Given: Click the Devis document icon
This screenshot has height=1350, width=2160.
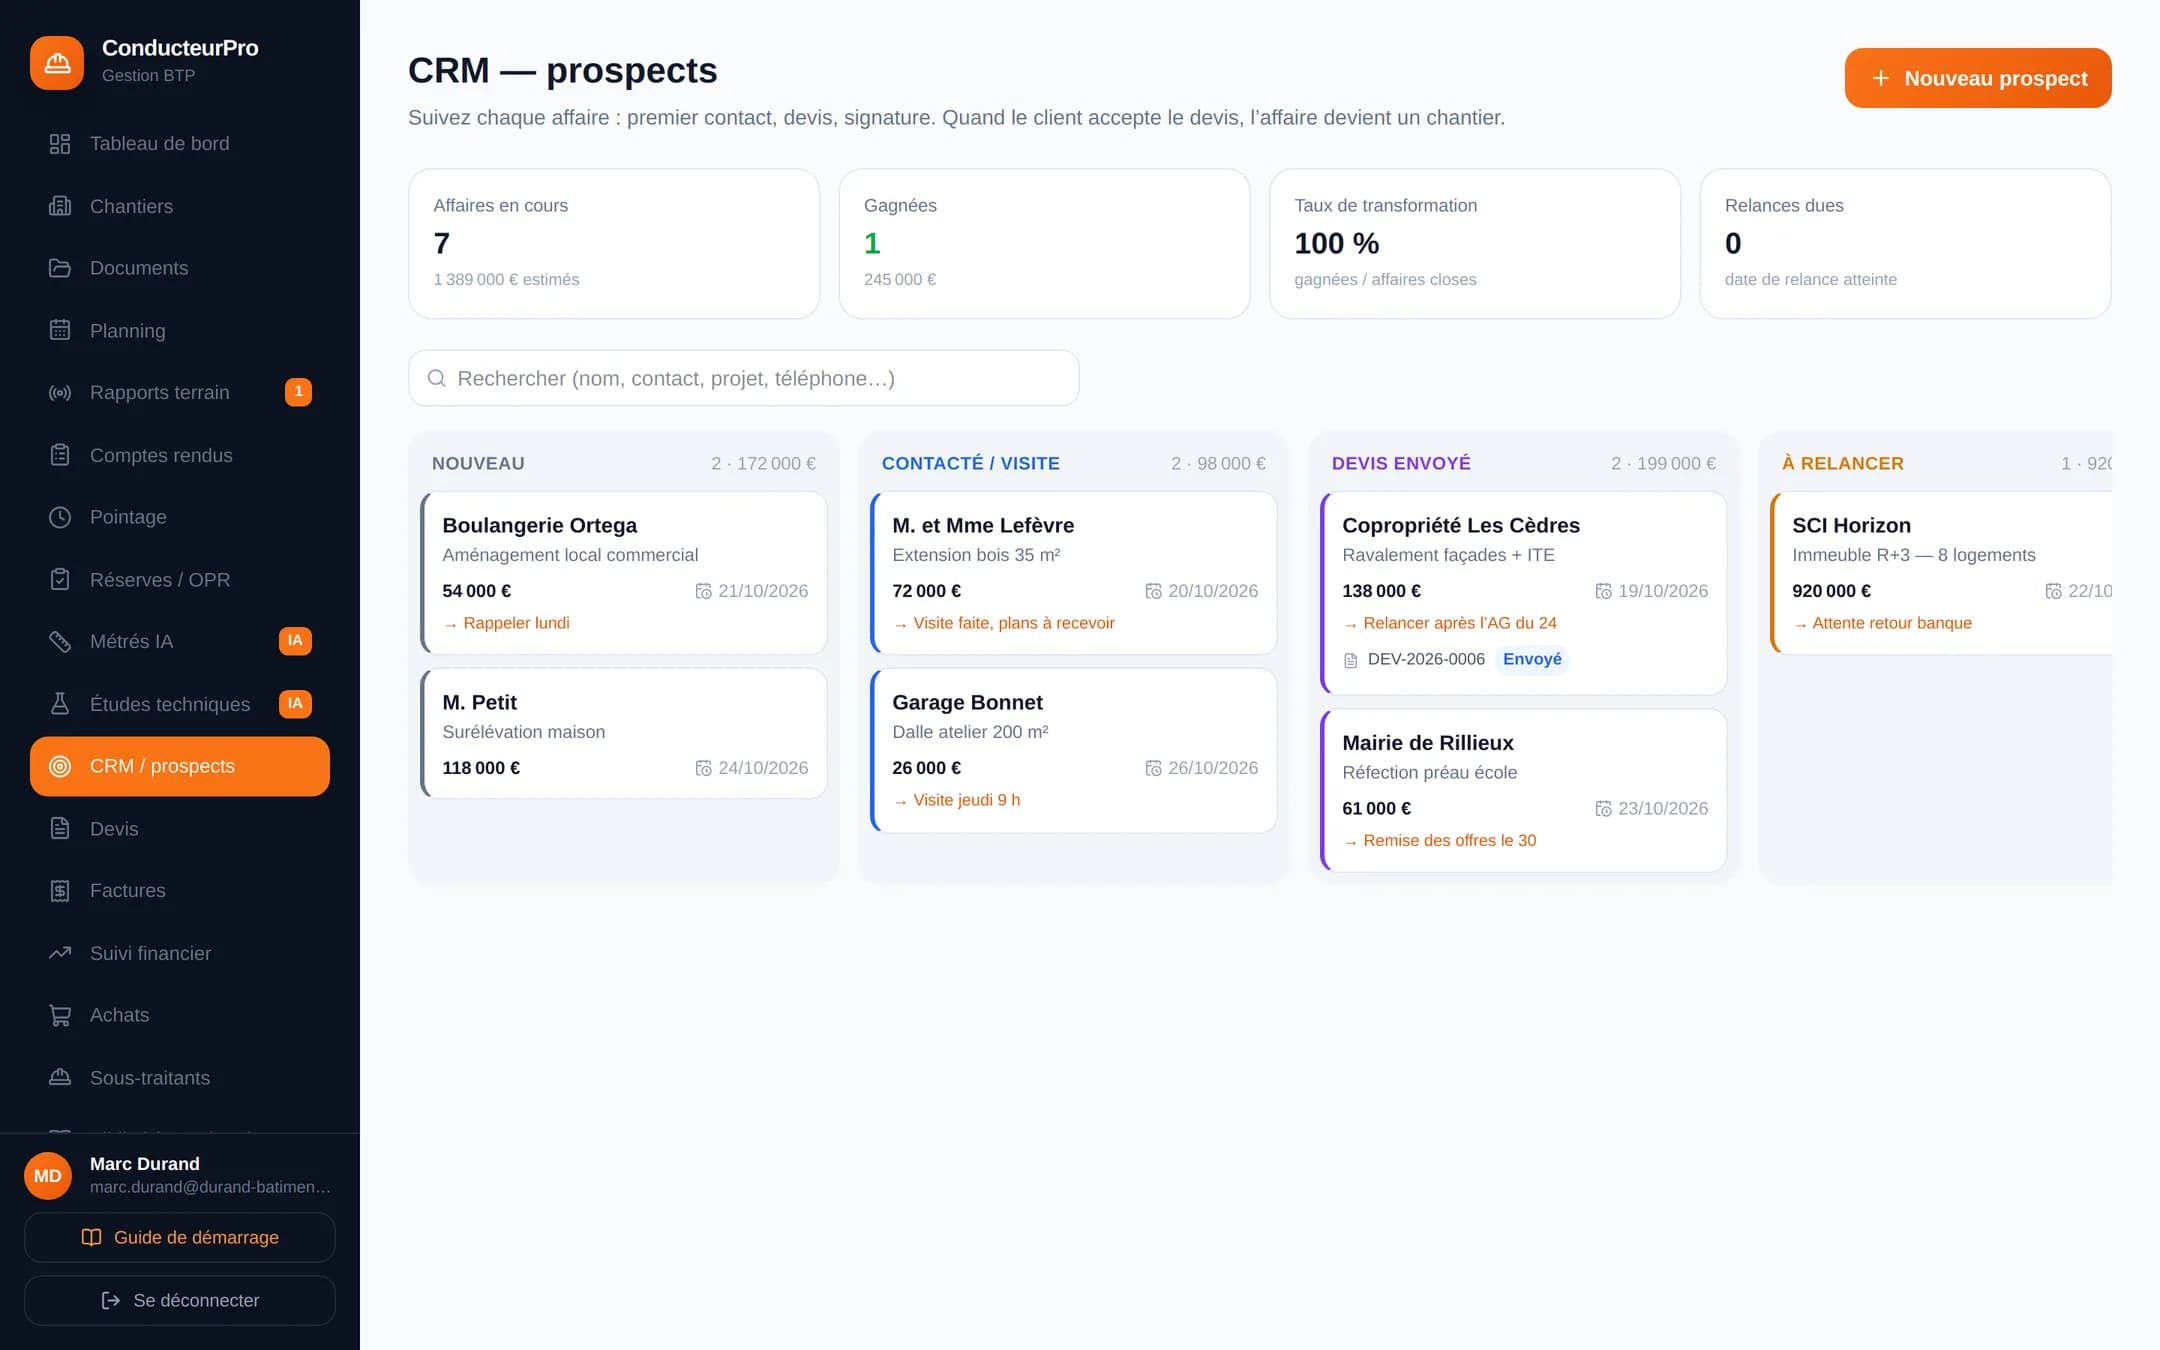Looking at the screenshot, I should [60, 829].
